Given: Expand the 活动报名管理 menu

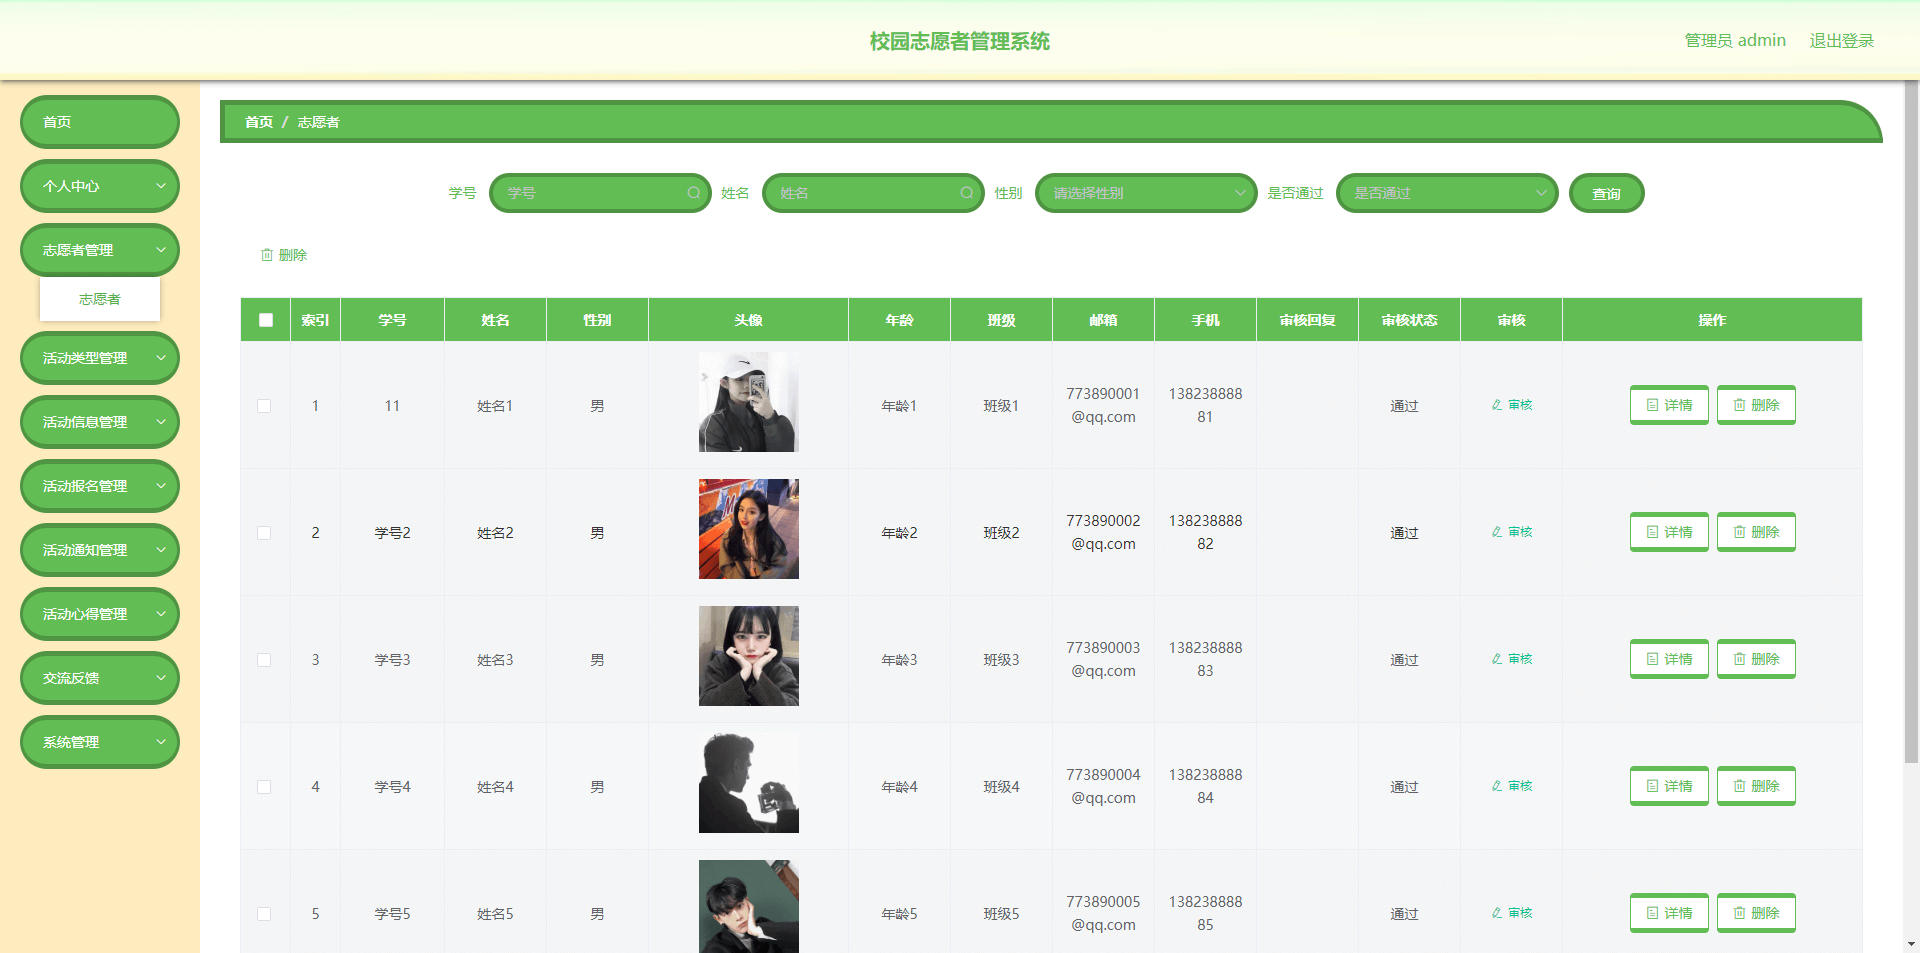Looking at the screenshot, I should tap(100, 486).
